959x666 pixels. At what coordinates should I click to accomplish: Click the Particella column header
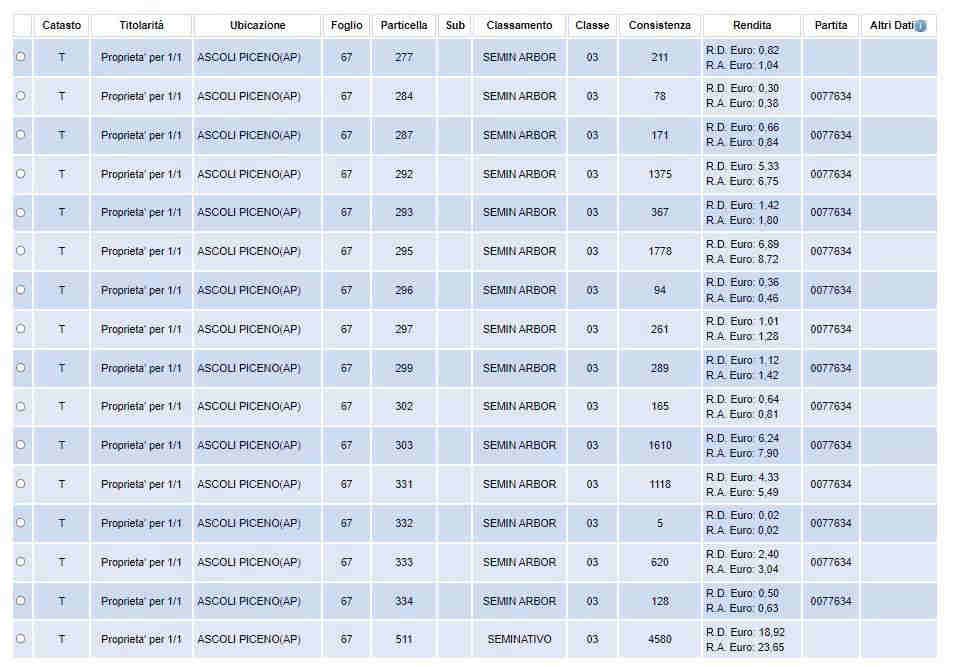tap(404, 26)
